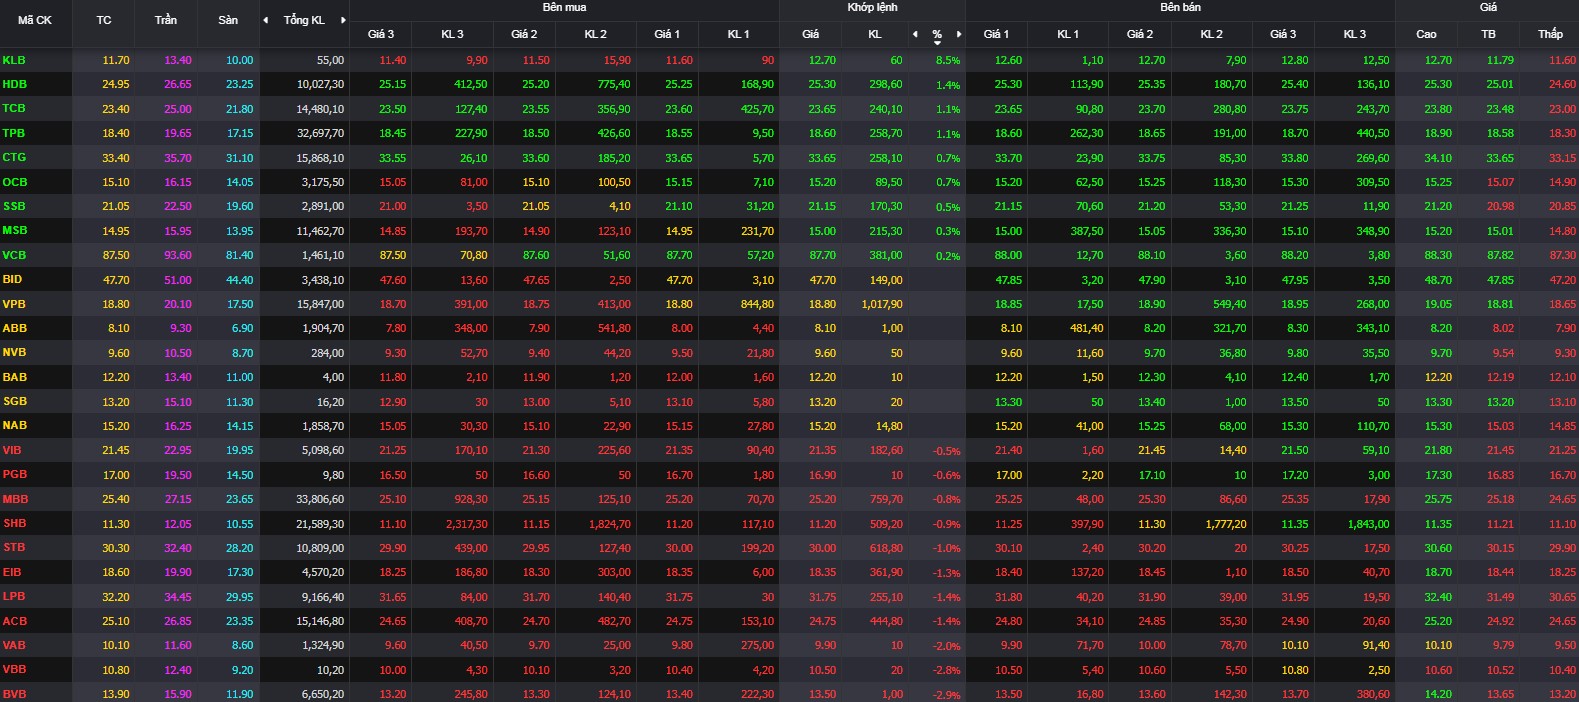This screenshot has width=1579, height=702.
Task: Click the Khớp lệnh group header
Action: [x=872, y=7]
